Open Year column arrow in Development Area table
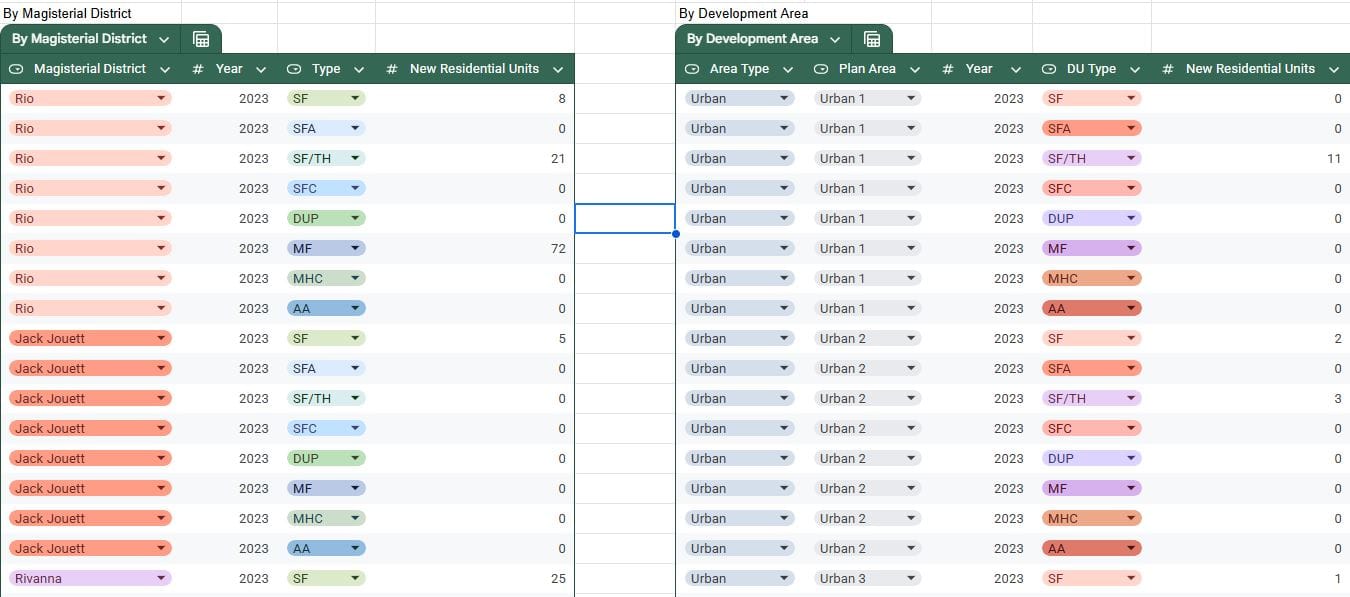The height and width of the screenshot is (597, 1350). [x=1016, y=69]
